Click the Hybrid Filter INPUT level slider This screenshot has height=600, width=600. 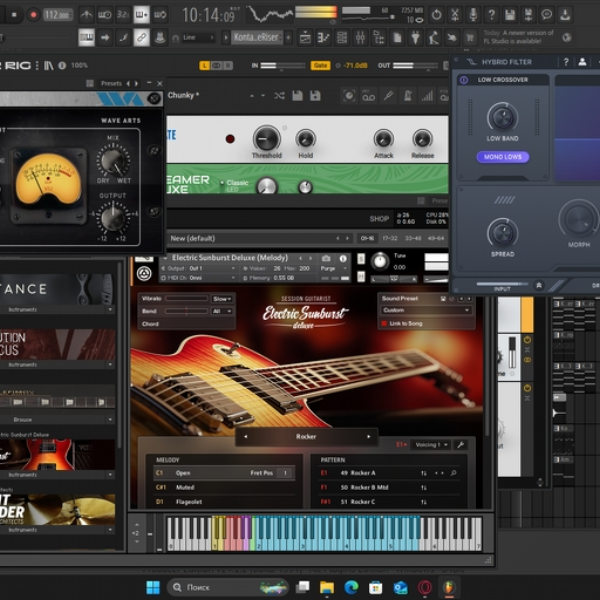[502, 284]
